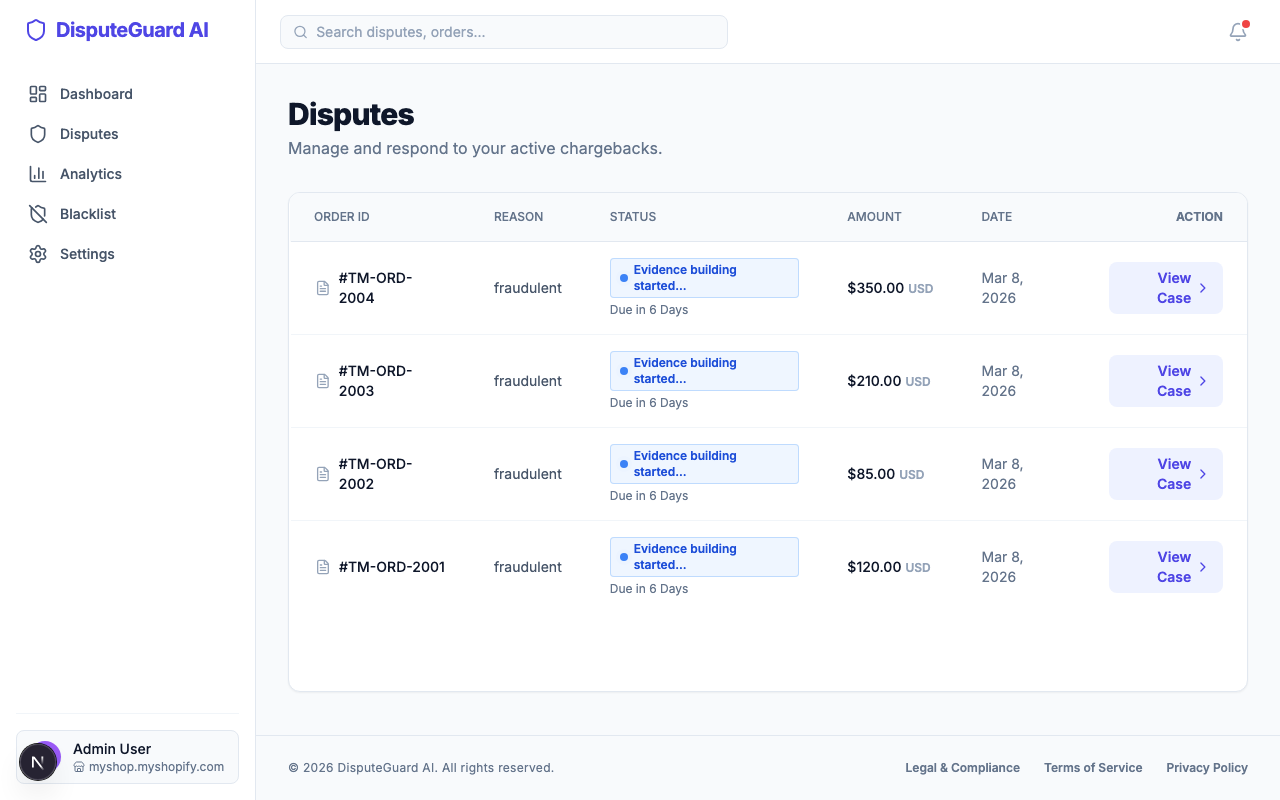The width and height of the screenshot is (1280, 800).
Task: Switch to the Disputes section
Action: [x=88, y=134]
